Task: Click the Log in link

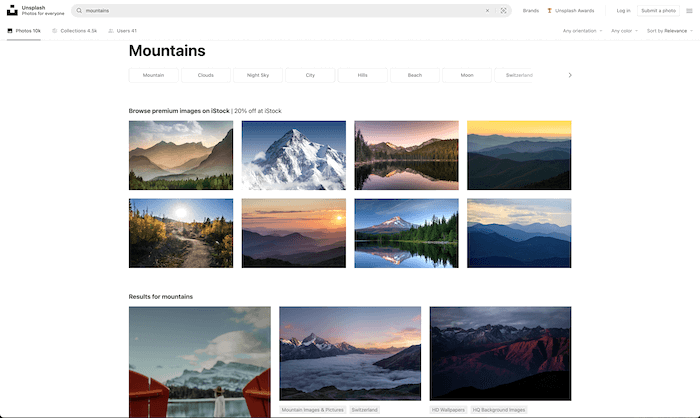Action: (x=623, y=10)
